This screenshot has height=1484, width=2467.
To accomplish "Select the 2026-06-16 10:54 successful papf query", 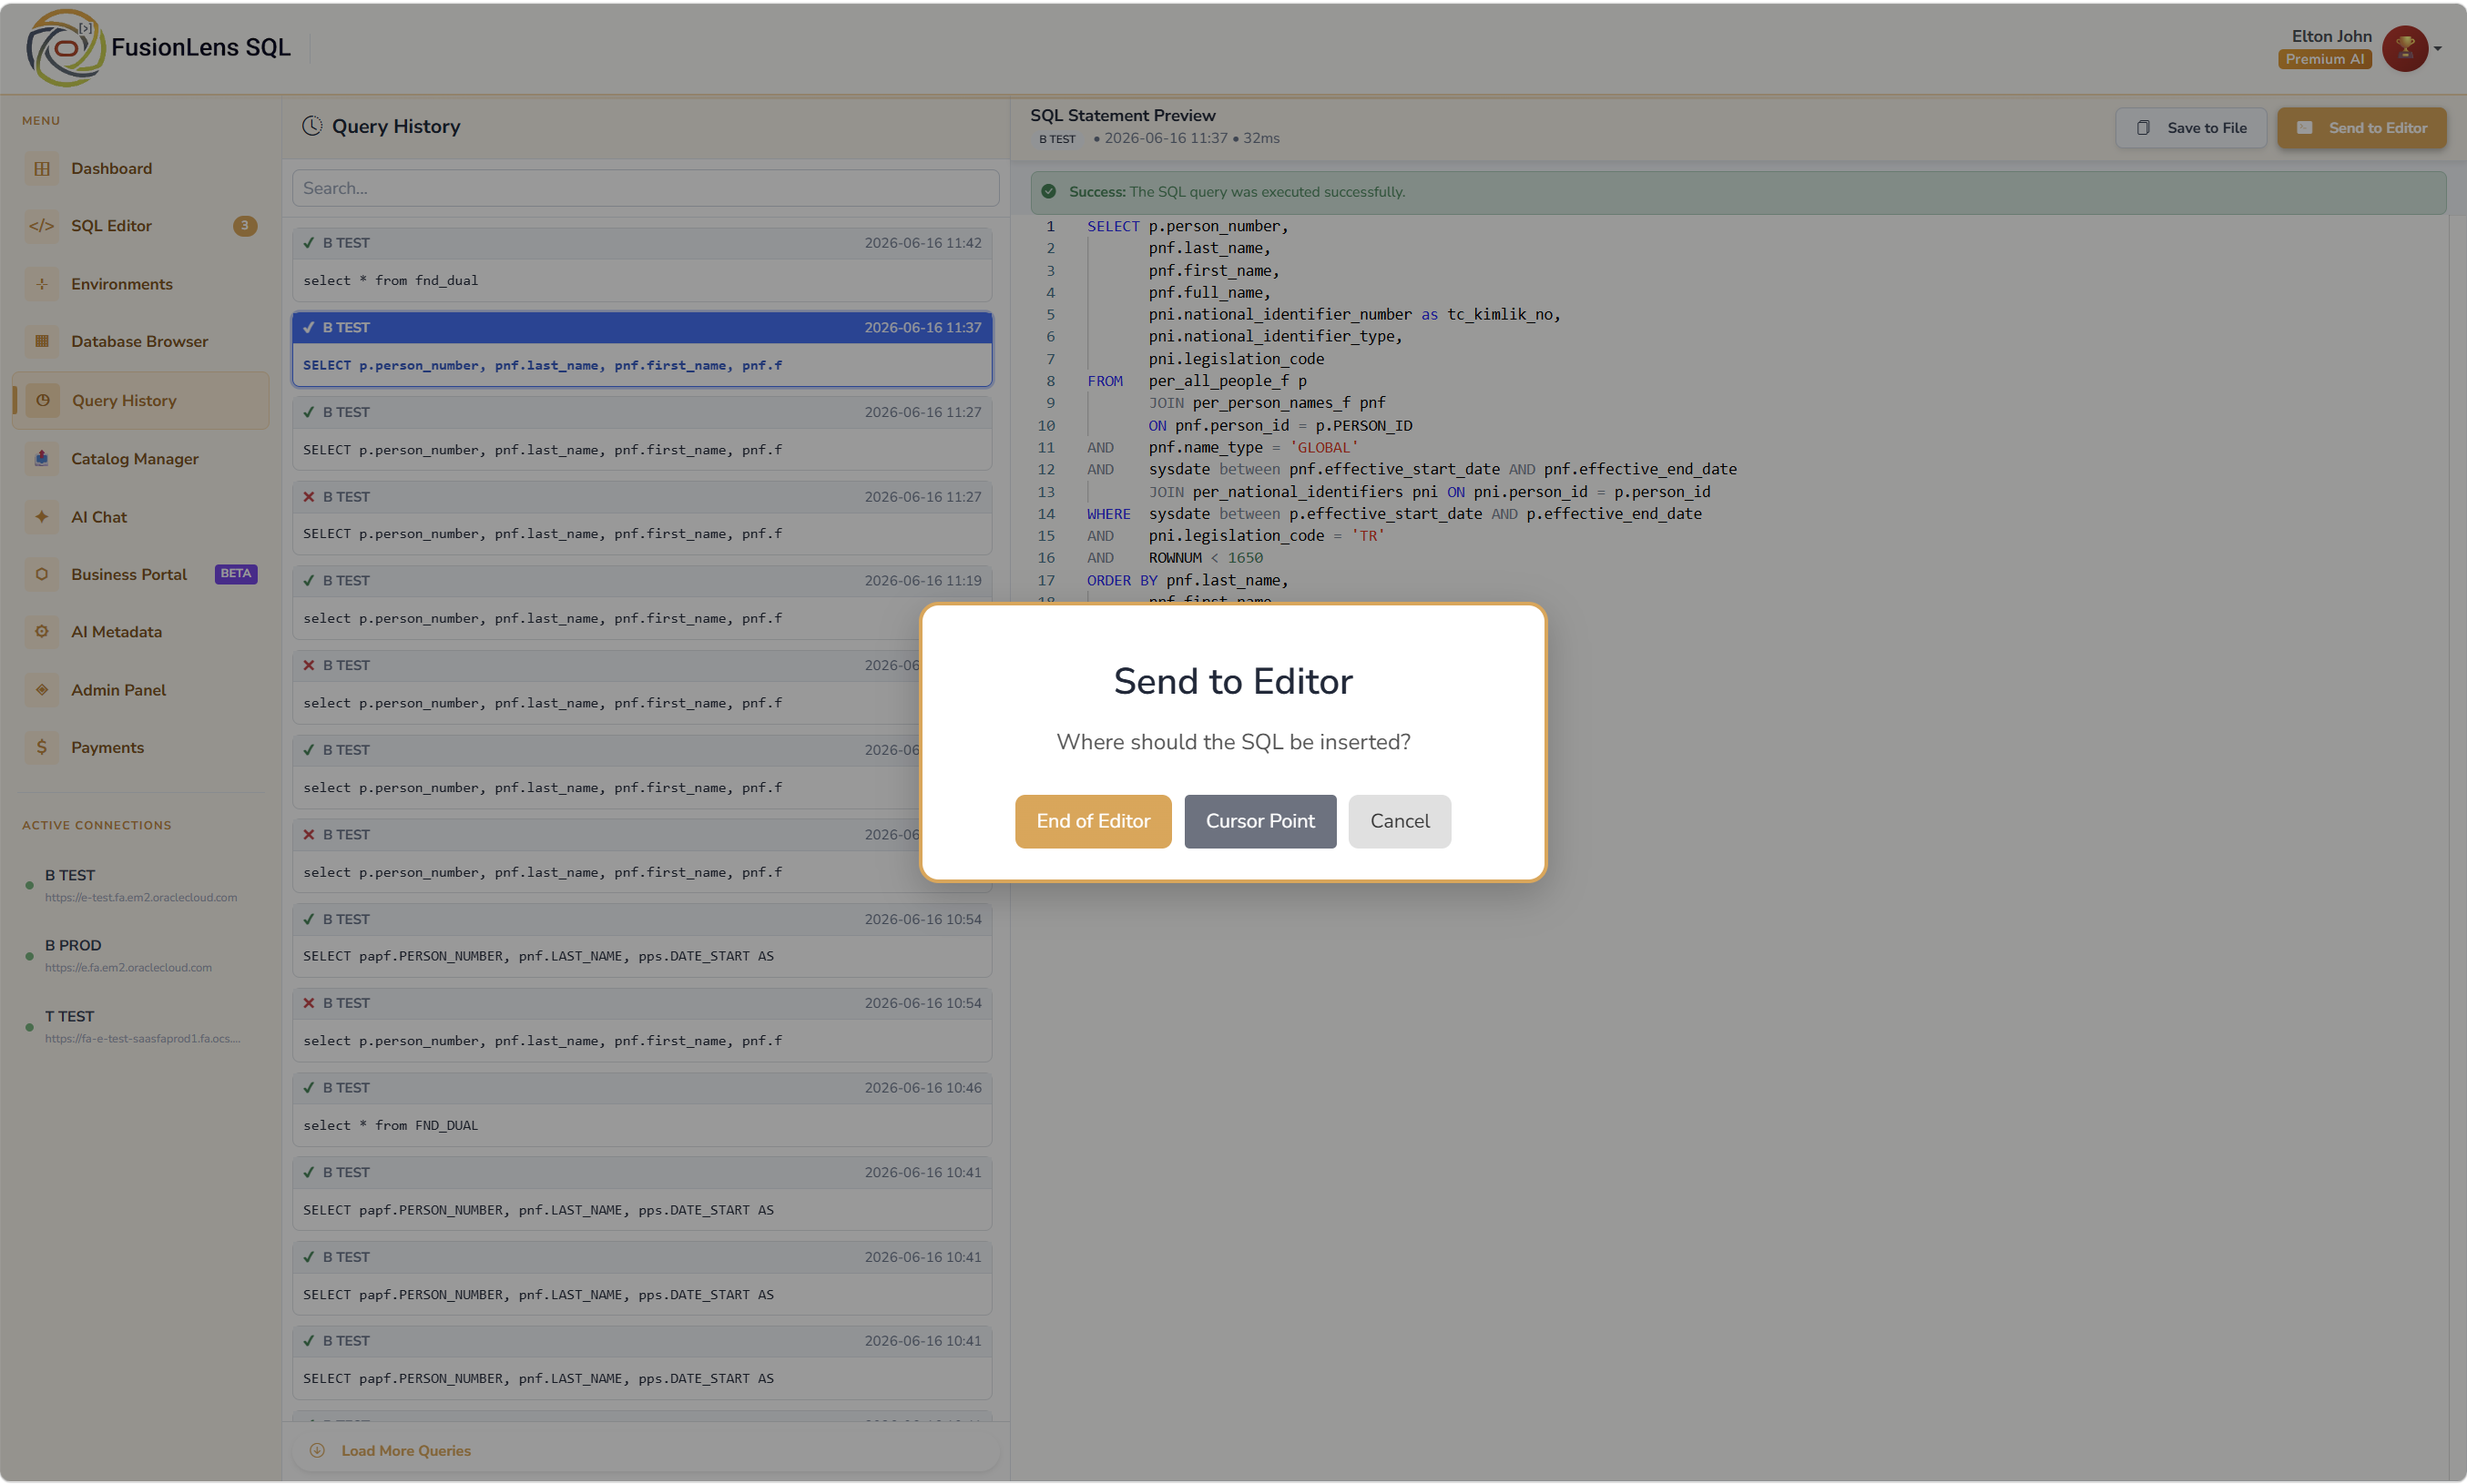I will 642,941.
